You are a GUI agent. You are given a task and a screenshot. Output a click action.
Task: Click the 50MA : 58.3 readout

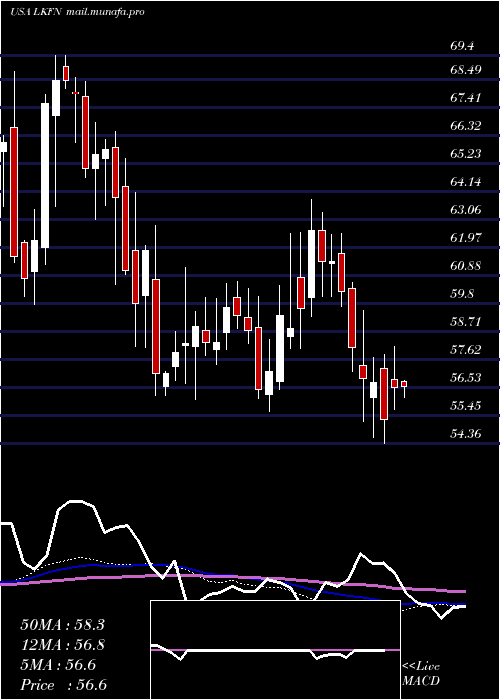(62, 625)
